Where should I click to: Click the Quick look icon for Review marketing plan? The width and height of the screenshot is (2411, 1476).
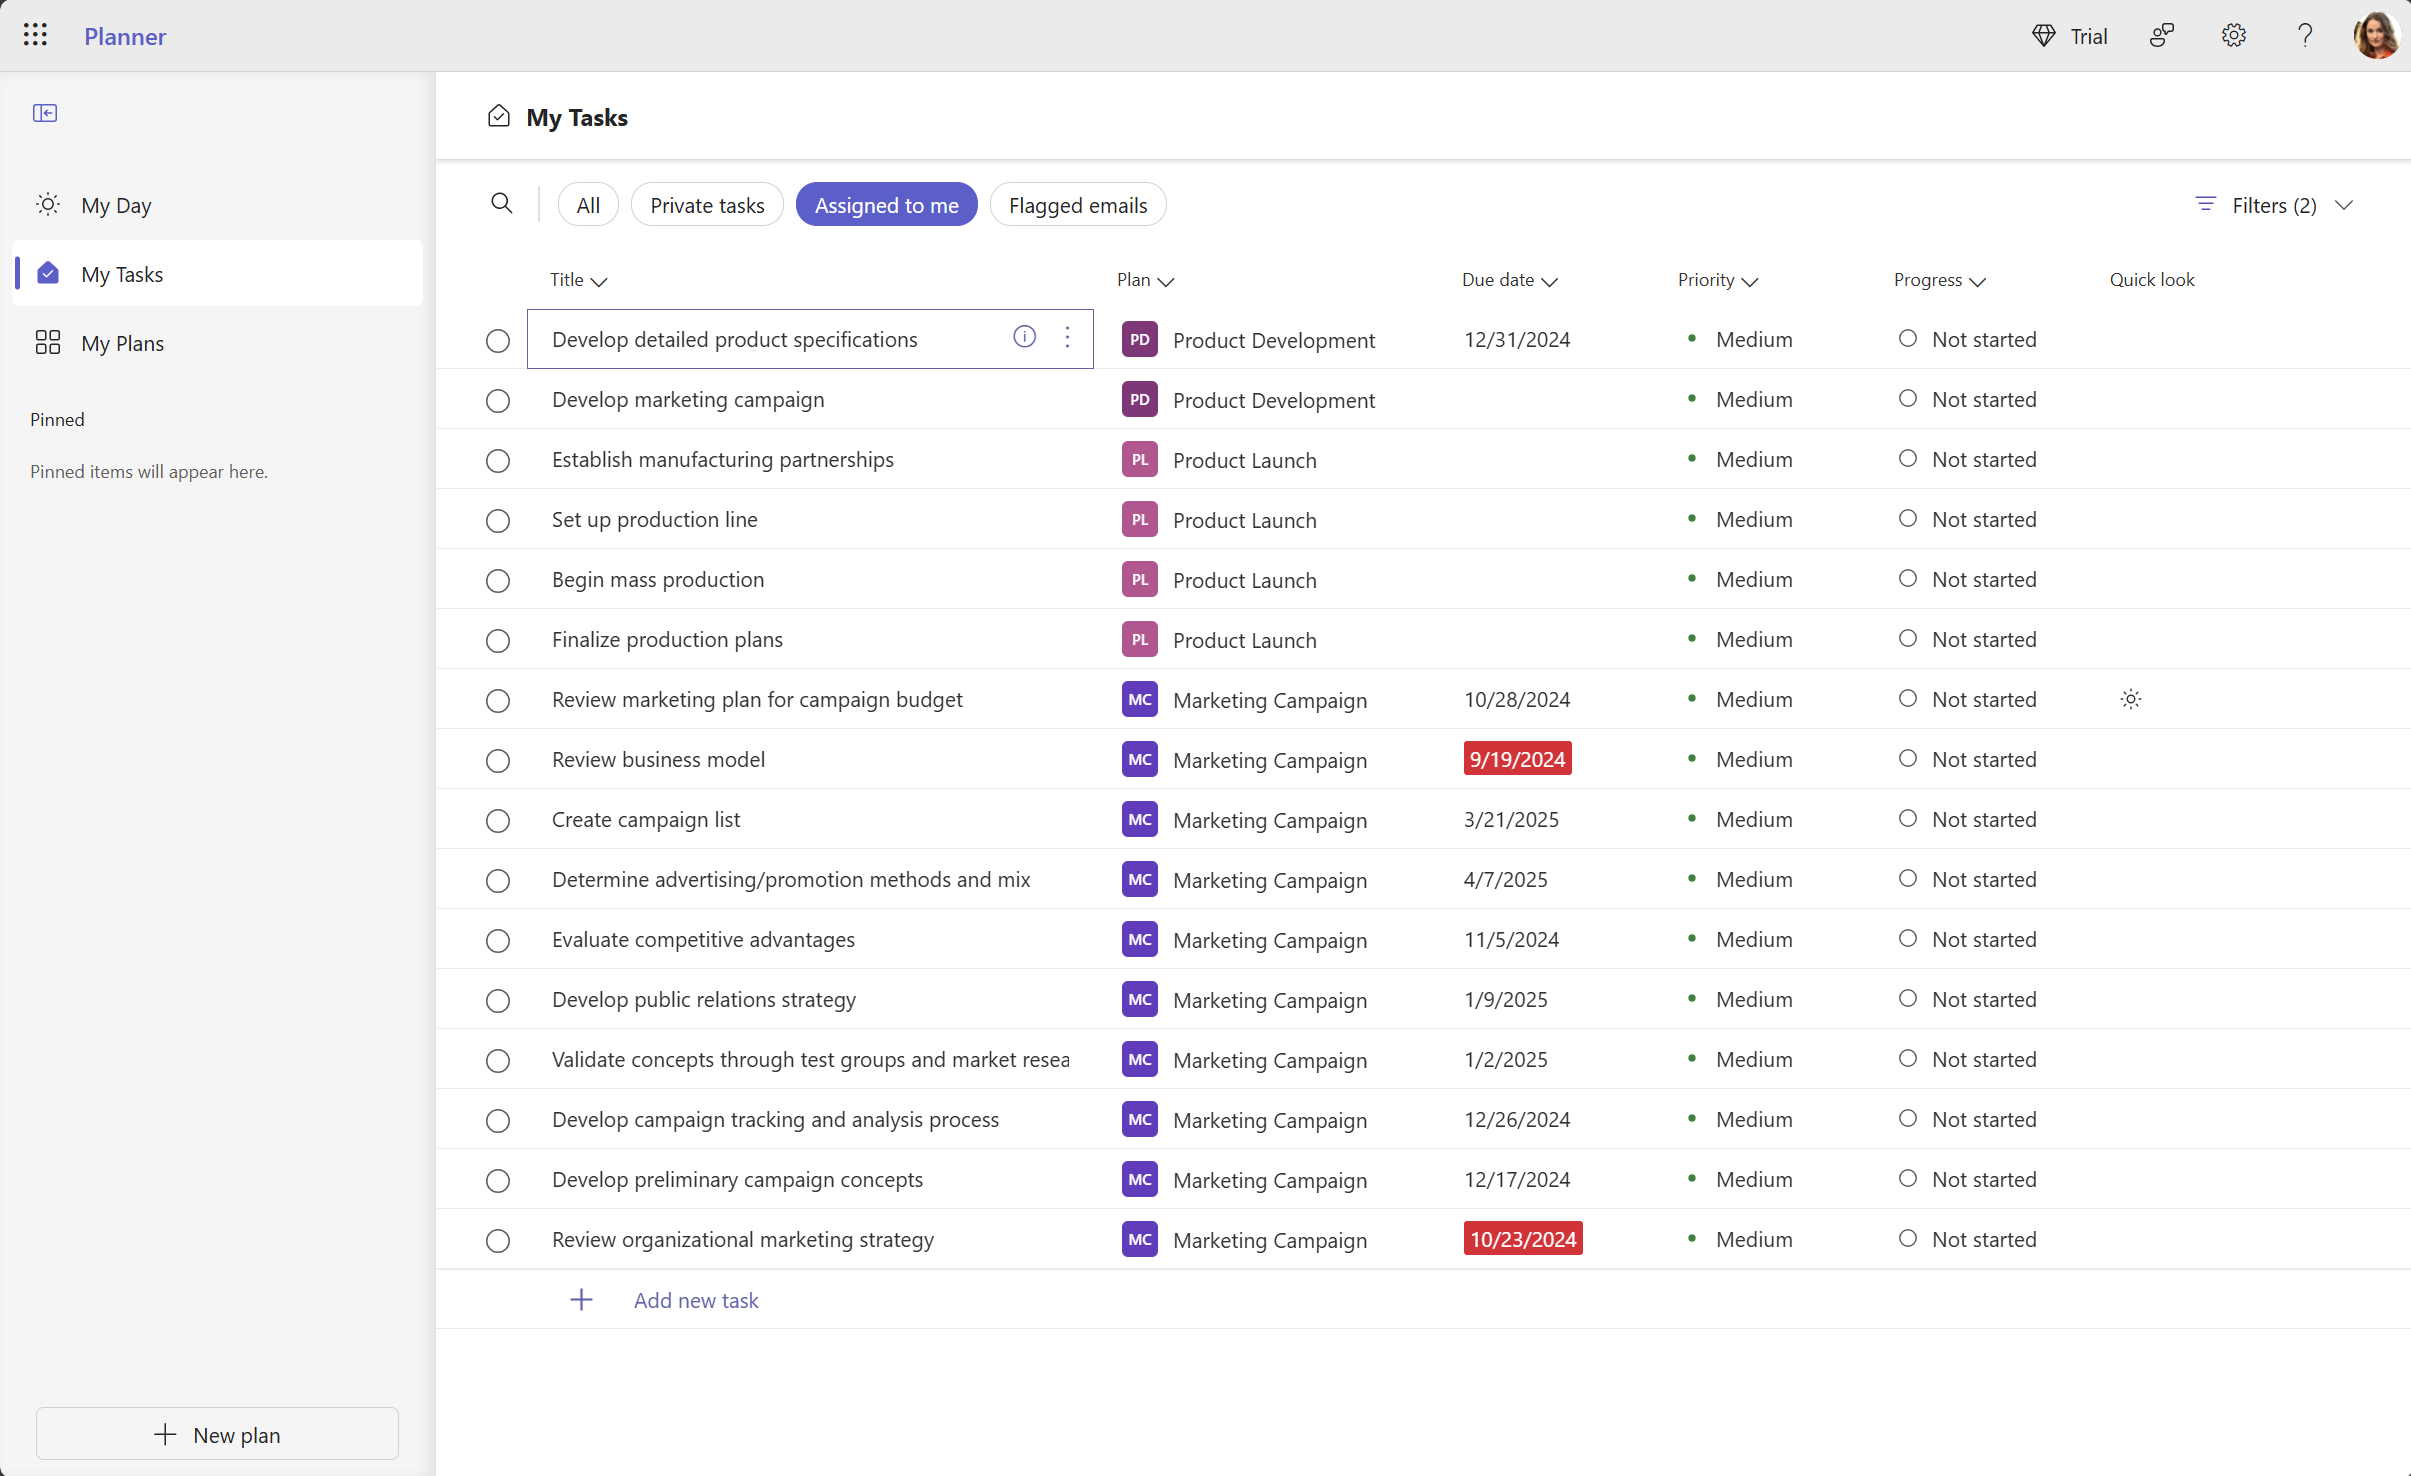2130,699
